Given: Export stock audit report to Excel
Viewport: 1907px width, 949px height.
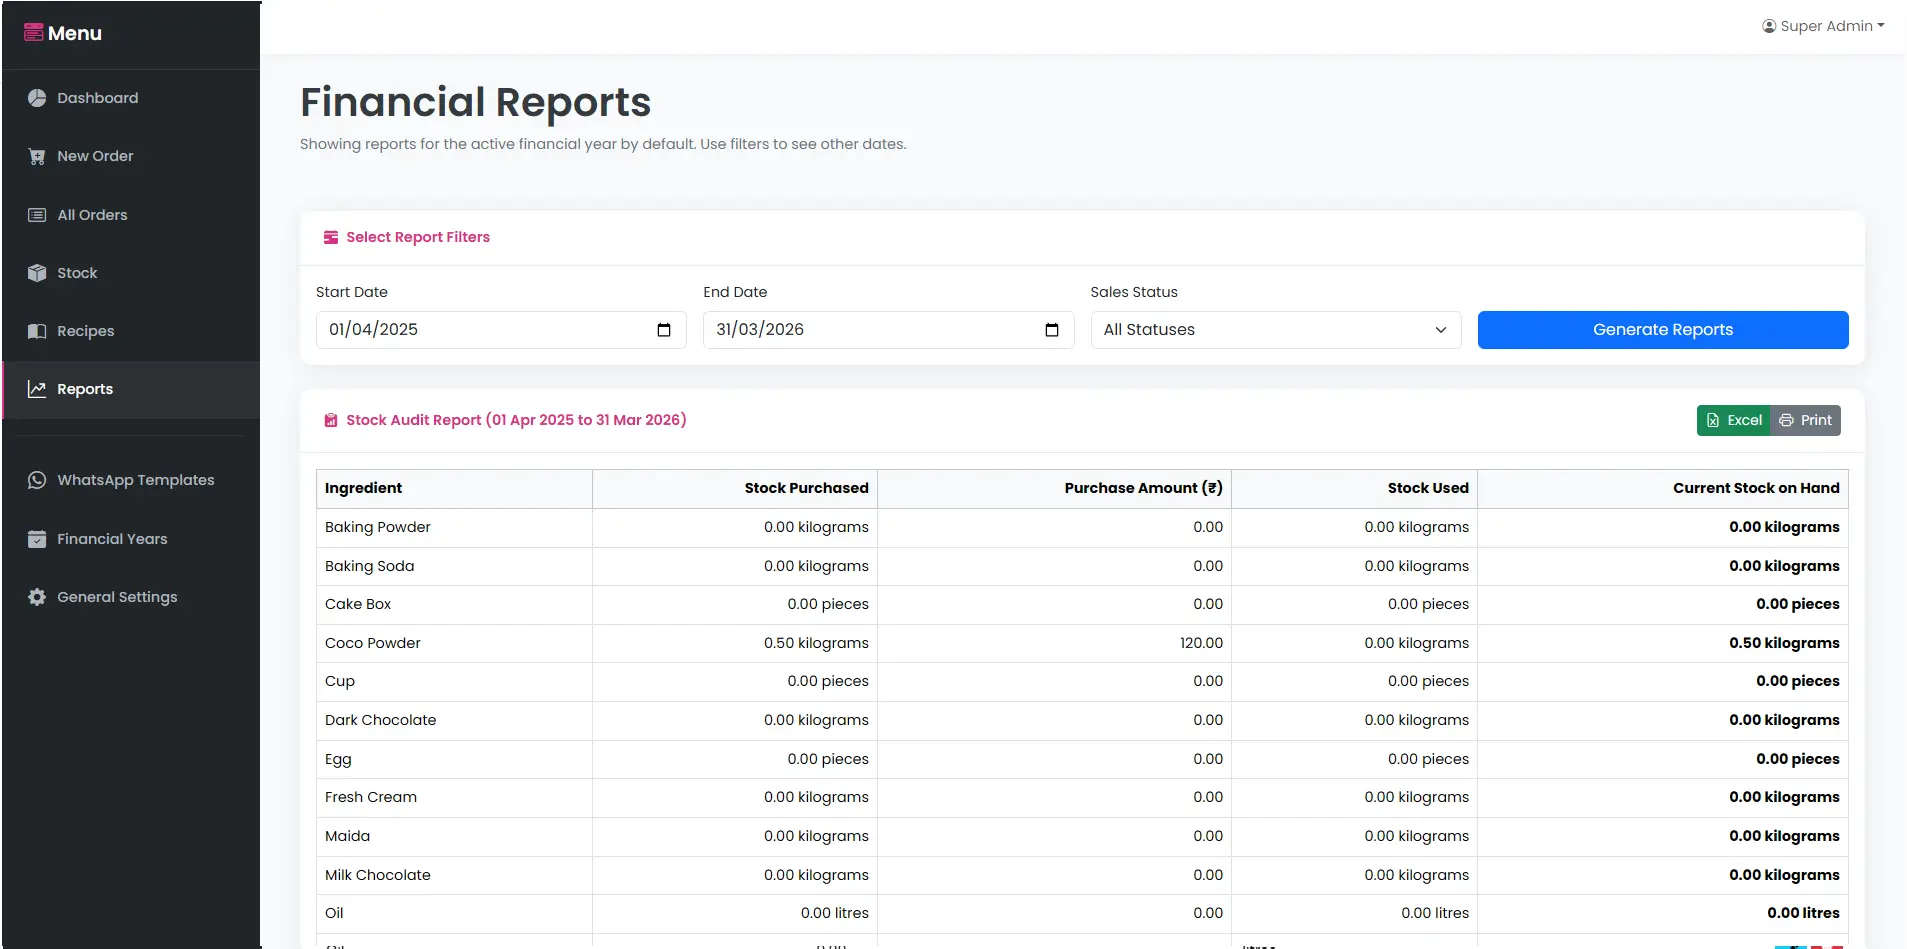Looking at the screenshot, I should click(1734, 421).
